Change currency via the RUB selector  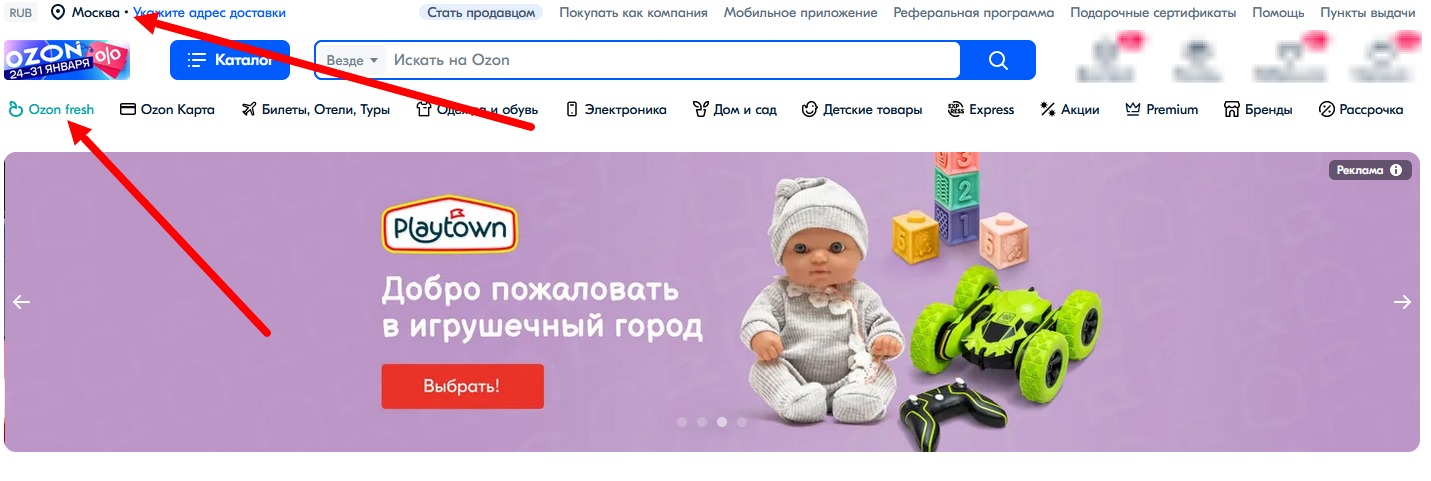(21, 13)
